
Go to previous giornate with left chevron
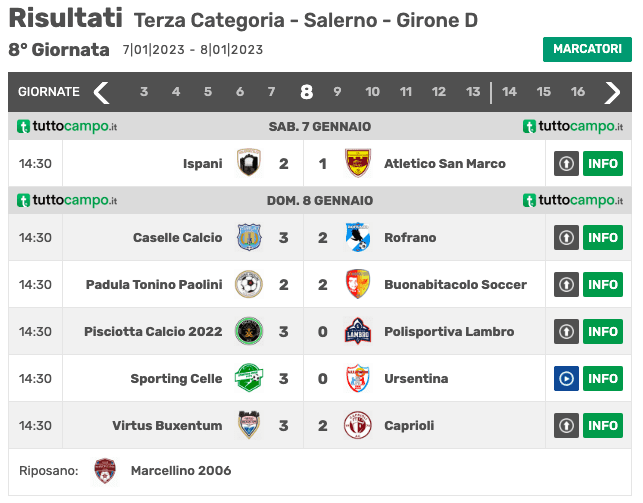pyautogui.click(x=101, y=93)
